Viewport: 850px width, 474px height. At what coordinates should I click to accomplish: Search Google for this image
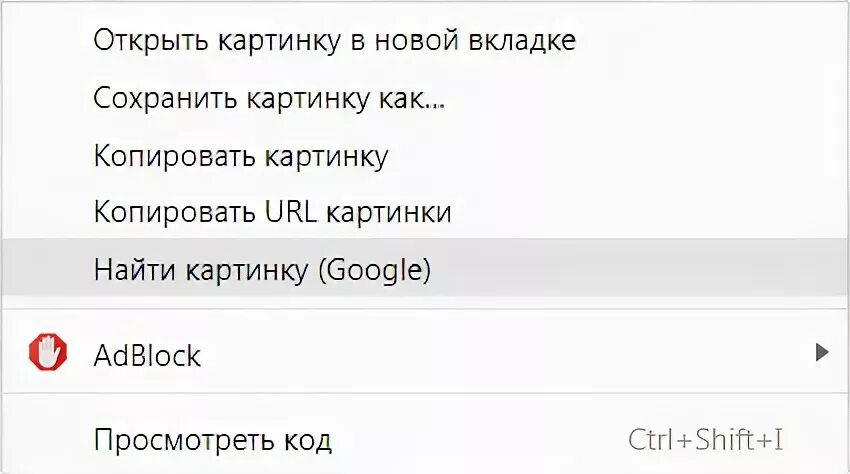coord(262,269)
